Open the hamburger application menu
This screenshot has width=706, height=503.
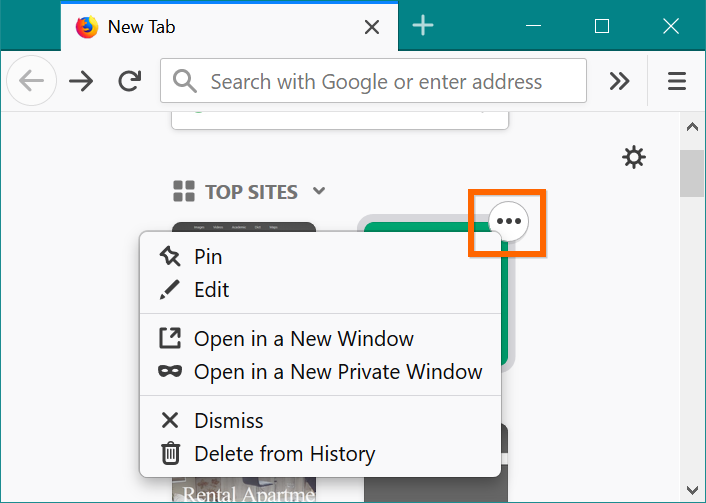[677, 82]
